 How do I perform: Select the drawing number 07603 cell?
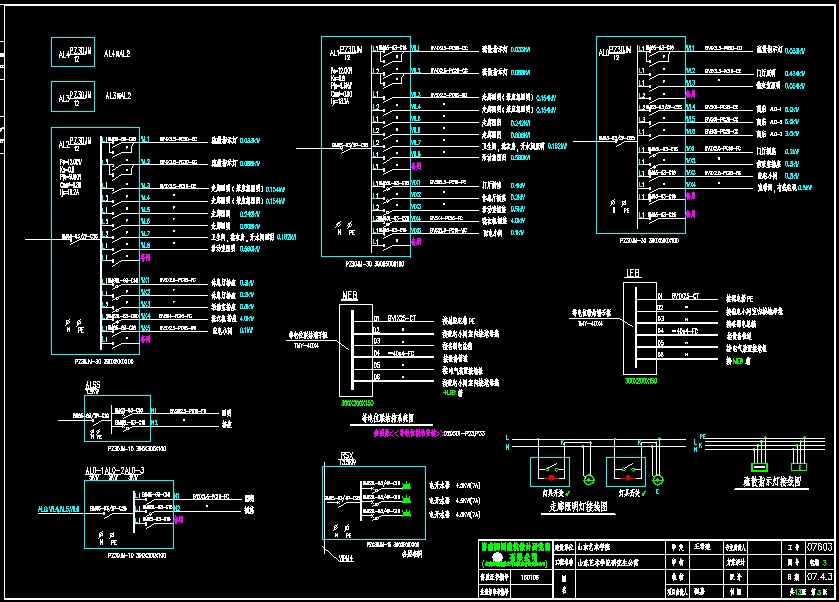pos(819,548)
